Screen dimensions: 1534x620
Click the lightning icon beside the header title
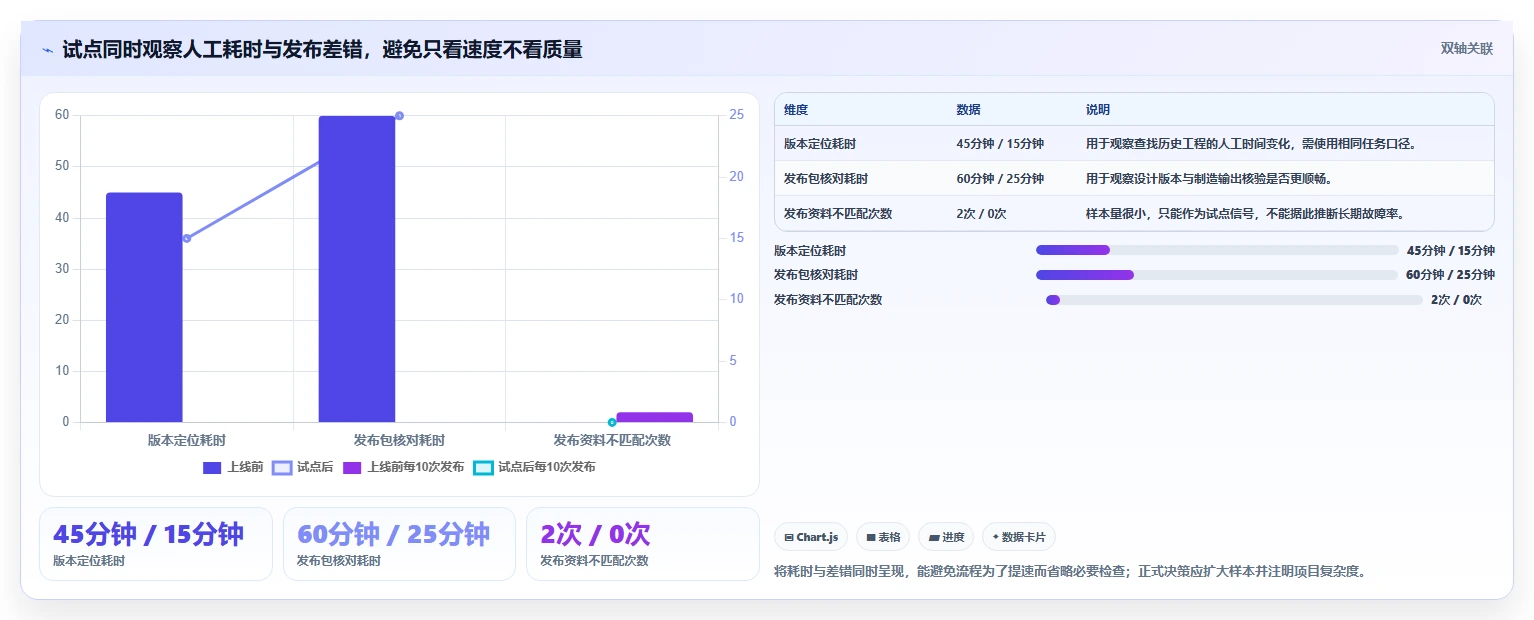click(x=48, y=50)
